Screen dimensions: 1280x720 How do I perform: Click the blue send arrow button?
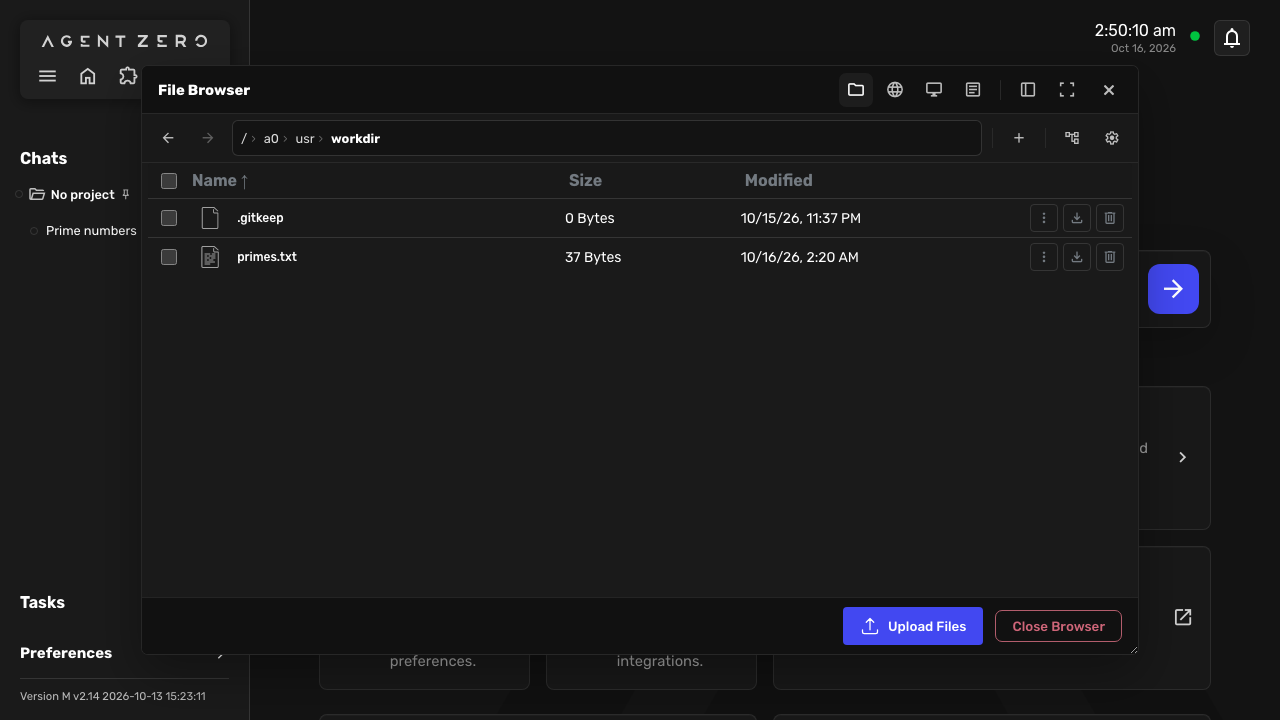(1173, 289)
